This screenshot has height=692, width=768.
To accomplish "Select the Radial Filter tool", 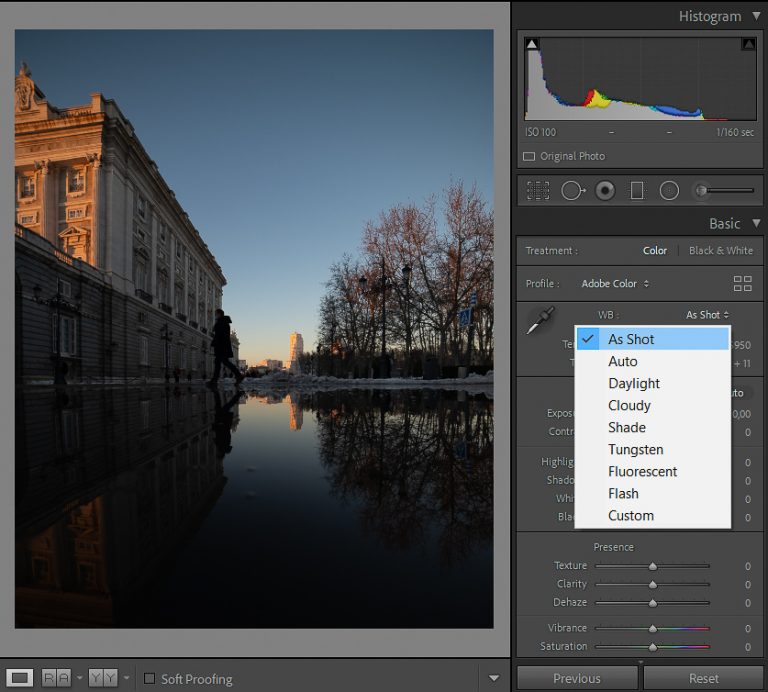I will [669, 191].
